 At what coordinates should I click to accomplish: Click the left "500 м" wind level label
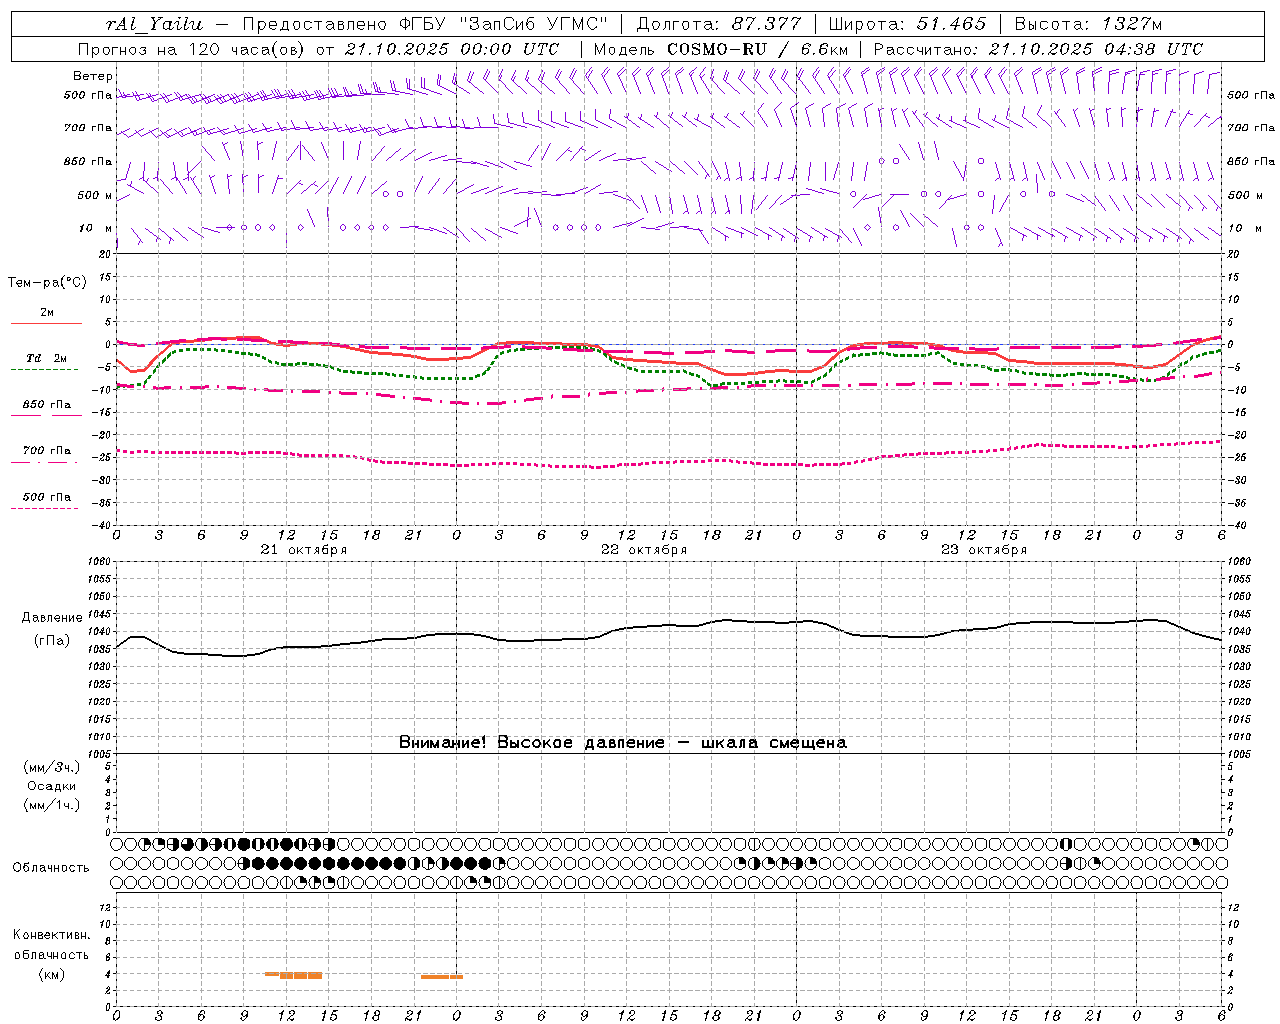click(x=95, y=195)
